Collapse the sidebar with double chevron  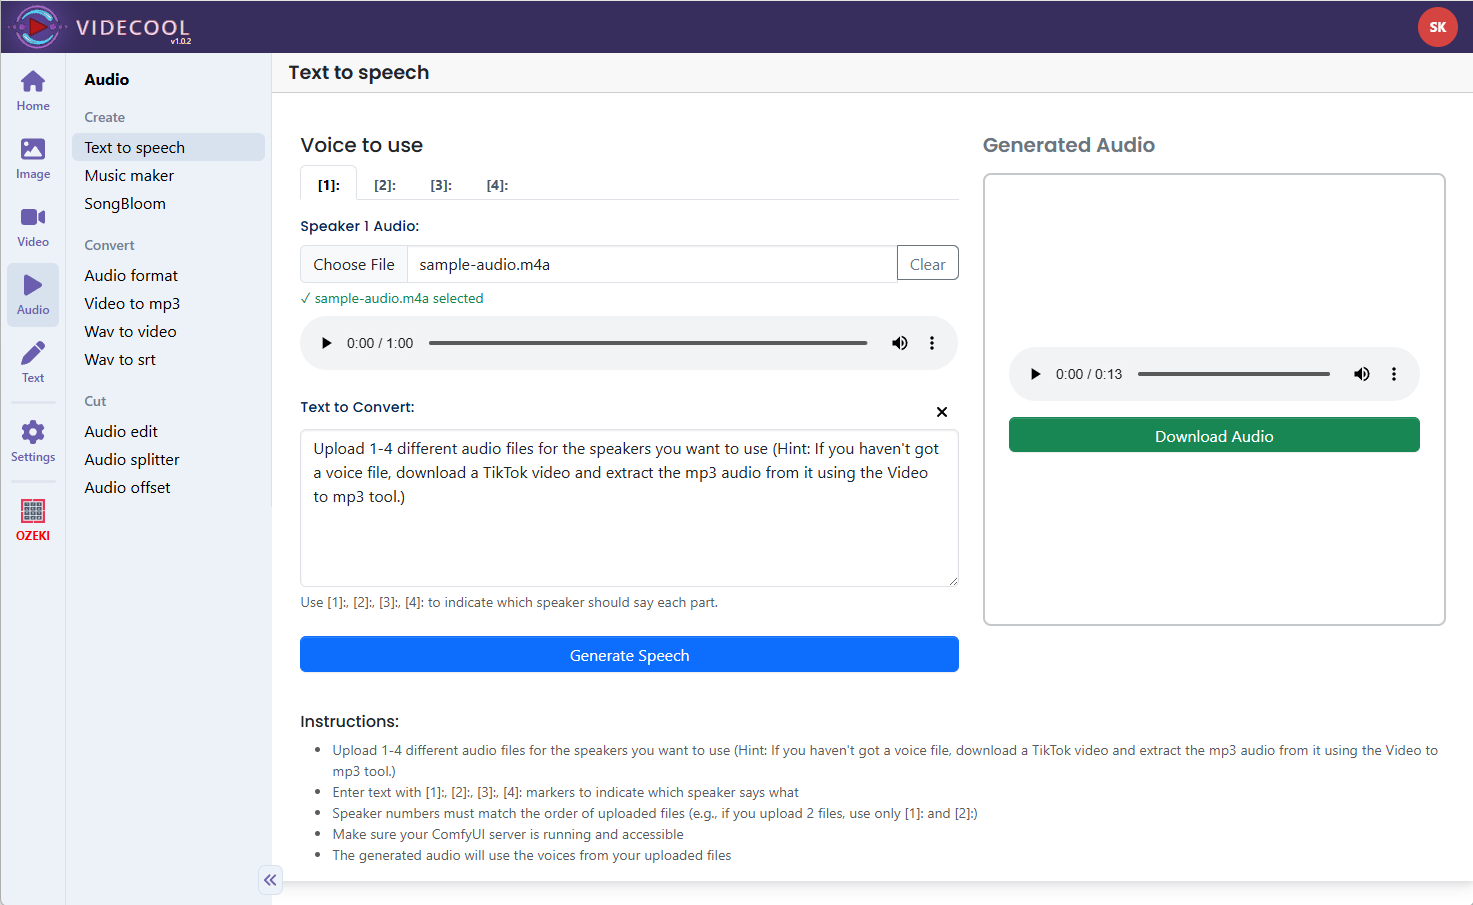coord(270,880)
